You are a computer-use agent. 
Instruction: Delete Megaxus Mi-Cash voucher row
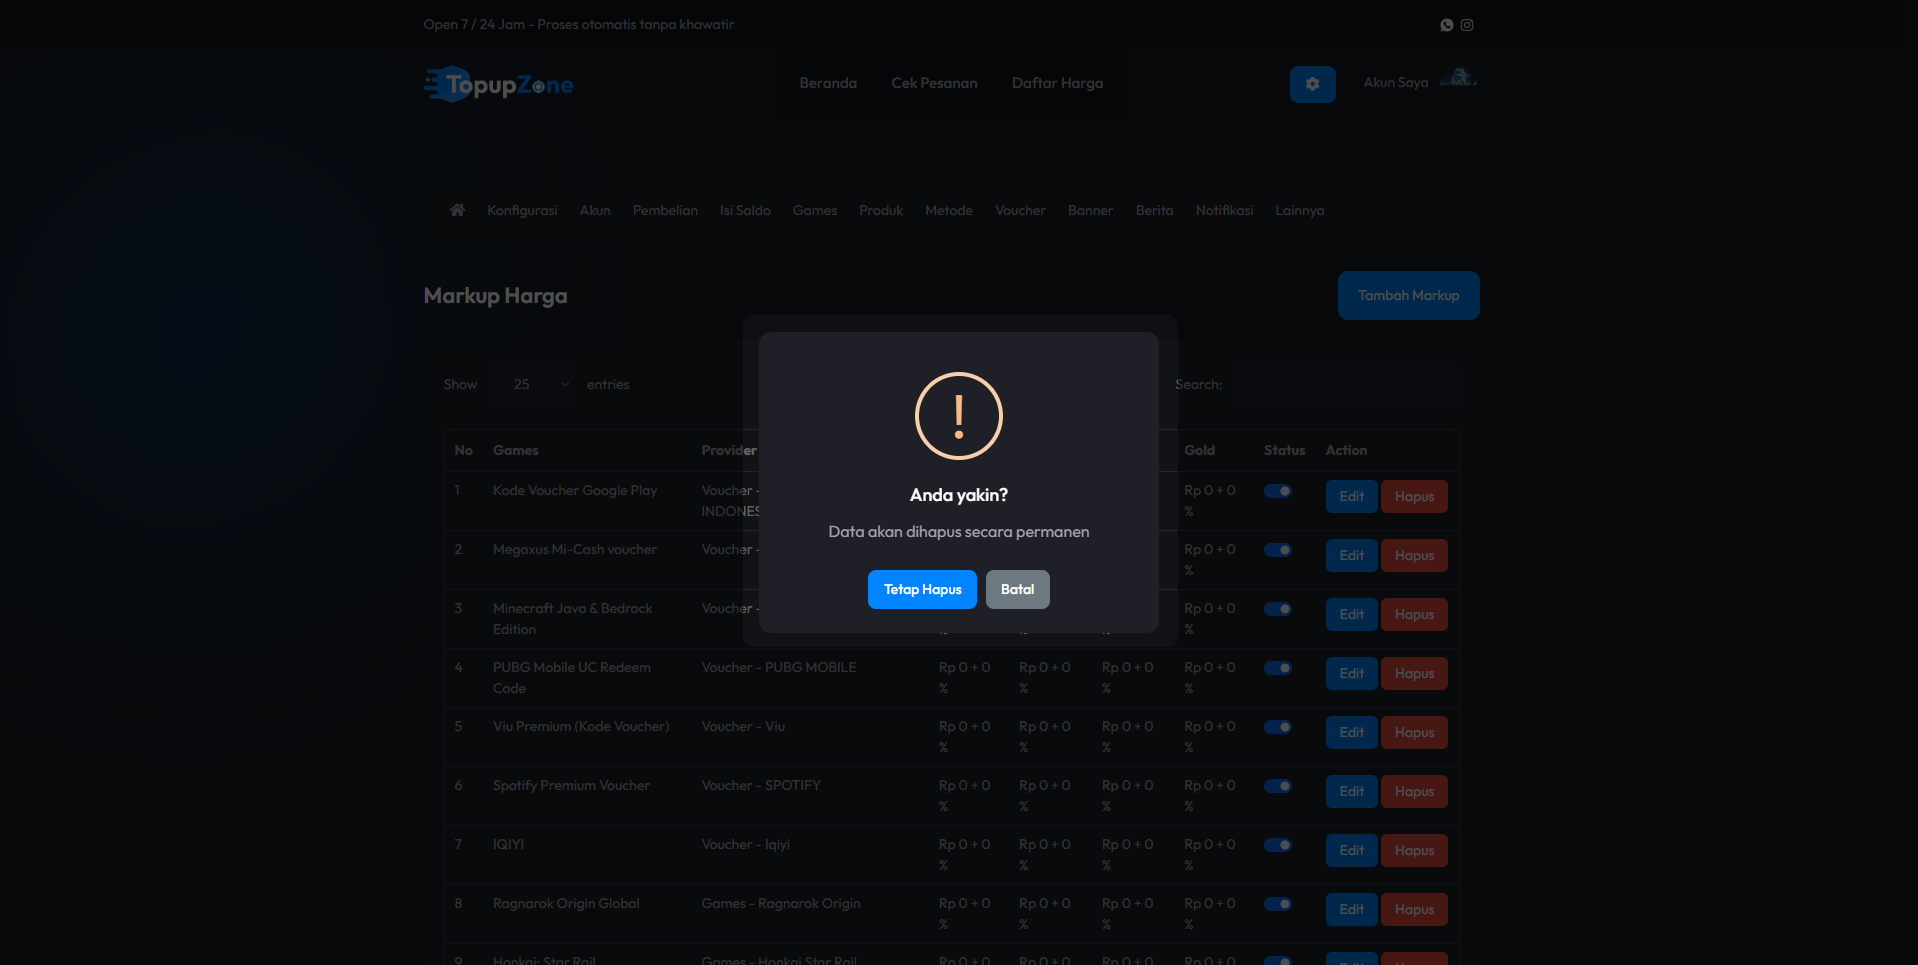[1414, 555]
